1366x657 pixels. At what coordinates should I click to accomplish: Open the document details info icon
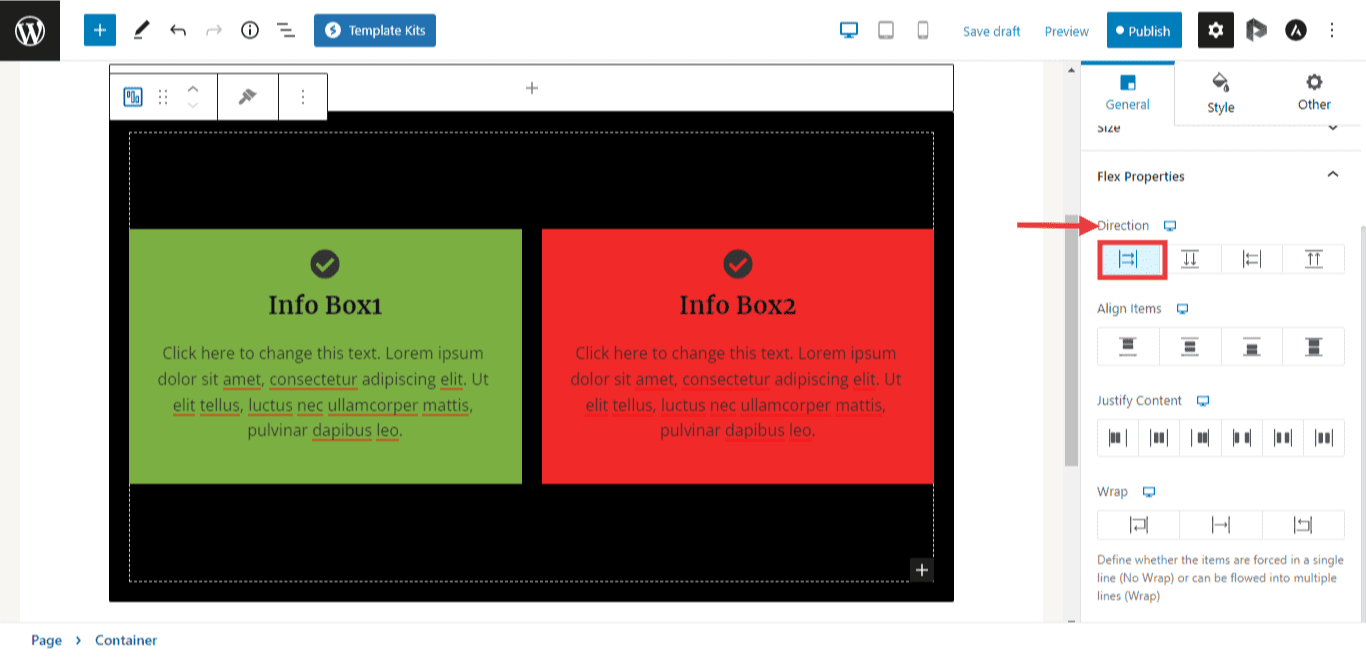coord(250,30)
